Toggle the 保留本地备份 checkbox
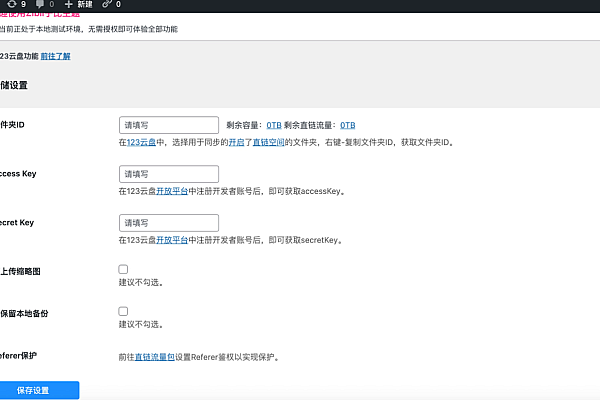The image size is (600, 400). tap(123, 312)
